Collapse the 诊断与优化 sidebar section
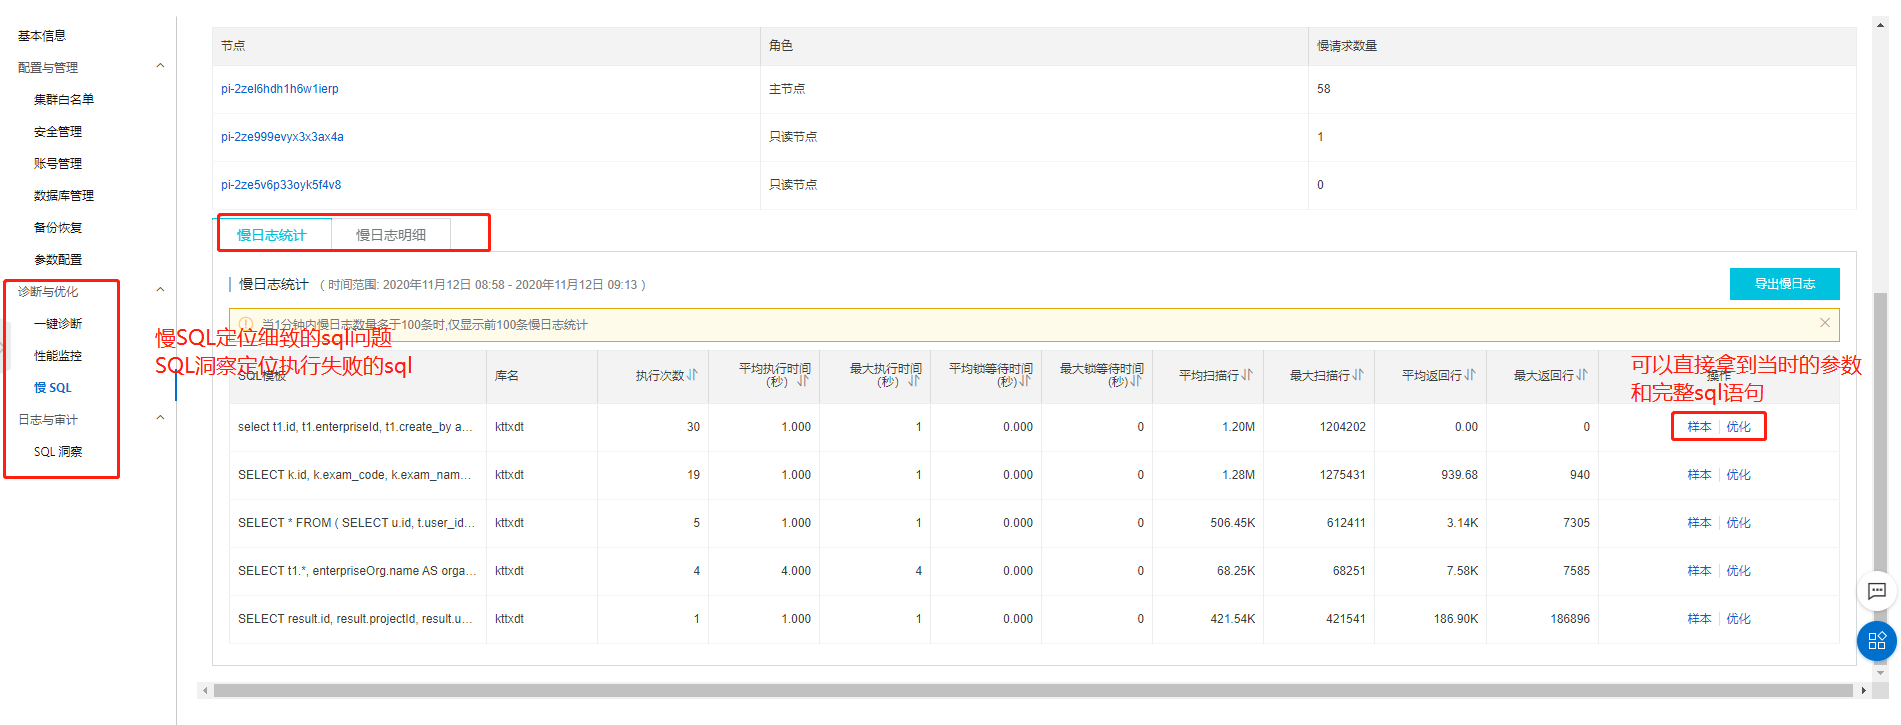Screen dimensions: 1901x725 tap(160, 291)
